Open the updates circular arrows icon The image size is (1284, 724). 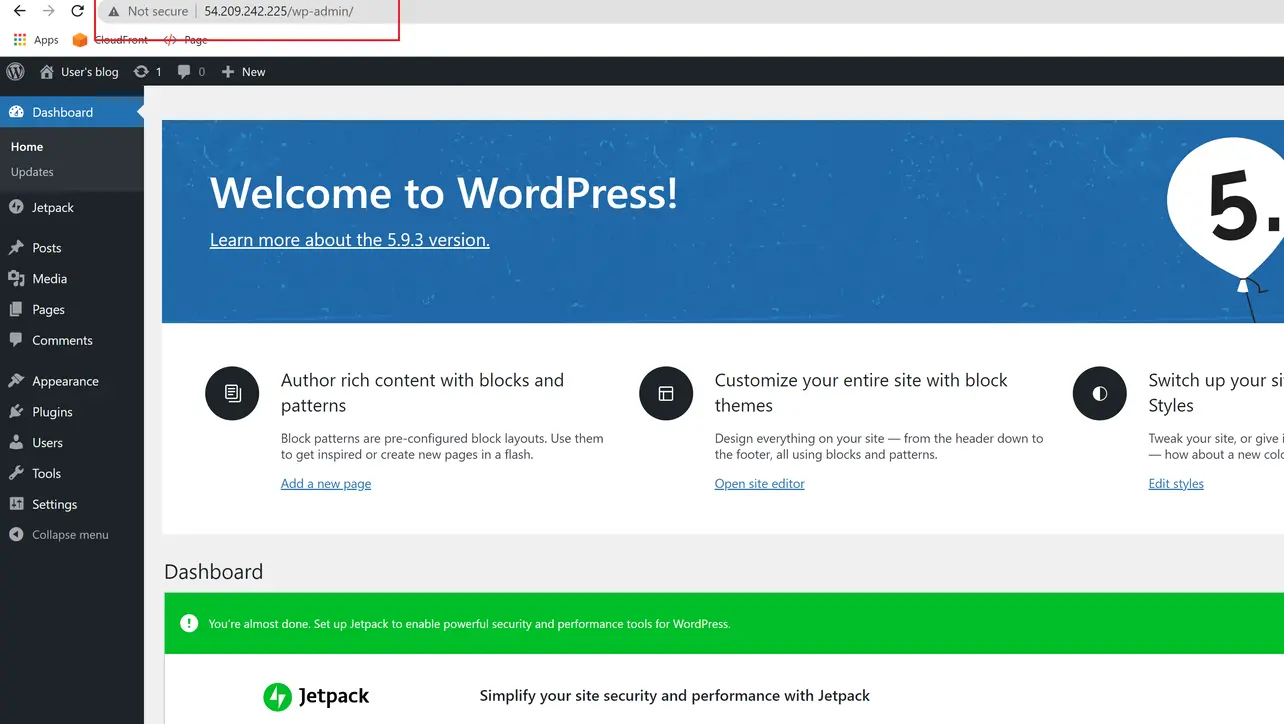pyautogui.click(x=141, y=72)
